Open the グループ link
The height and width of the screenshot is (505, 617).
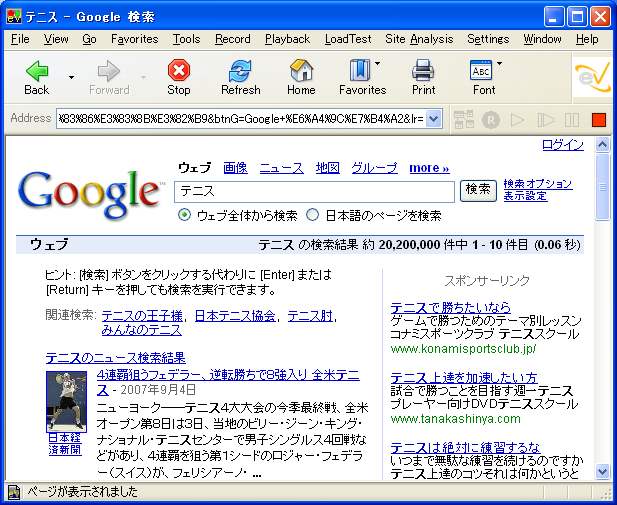374,168
